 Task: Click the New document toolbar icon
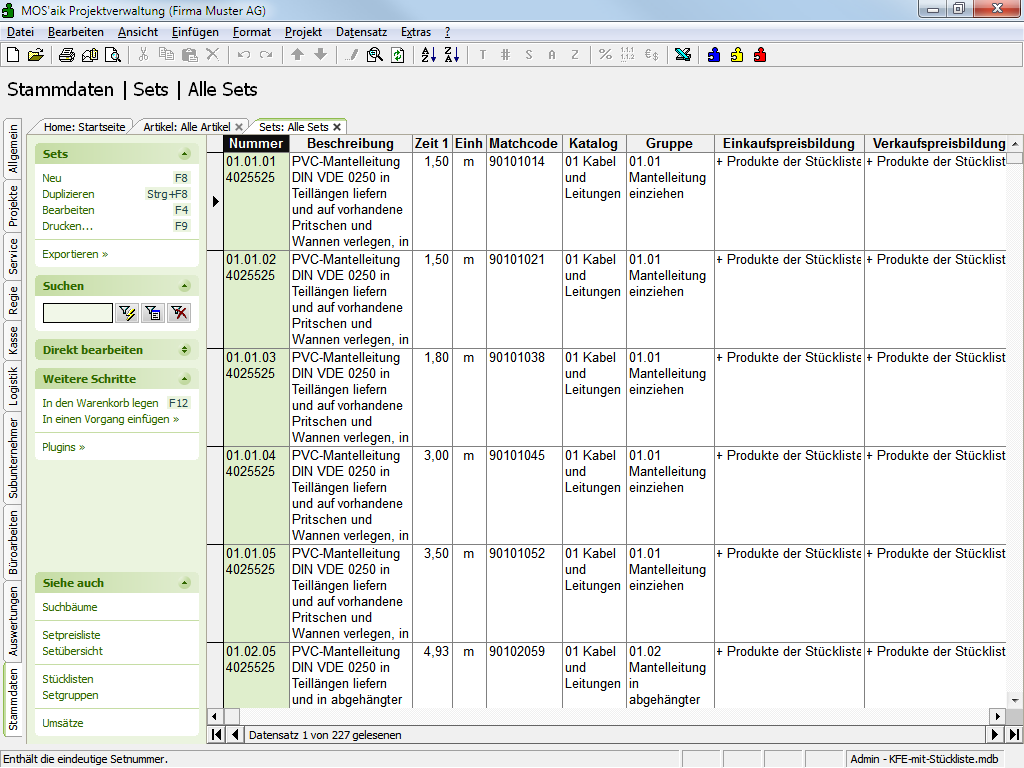click(x=13, y=55)
